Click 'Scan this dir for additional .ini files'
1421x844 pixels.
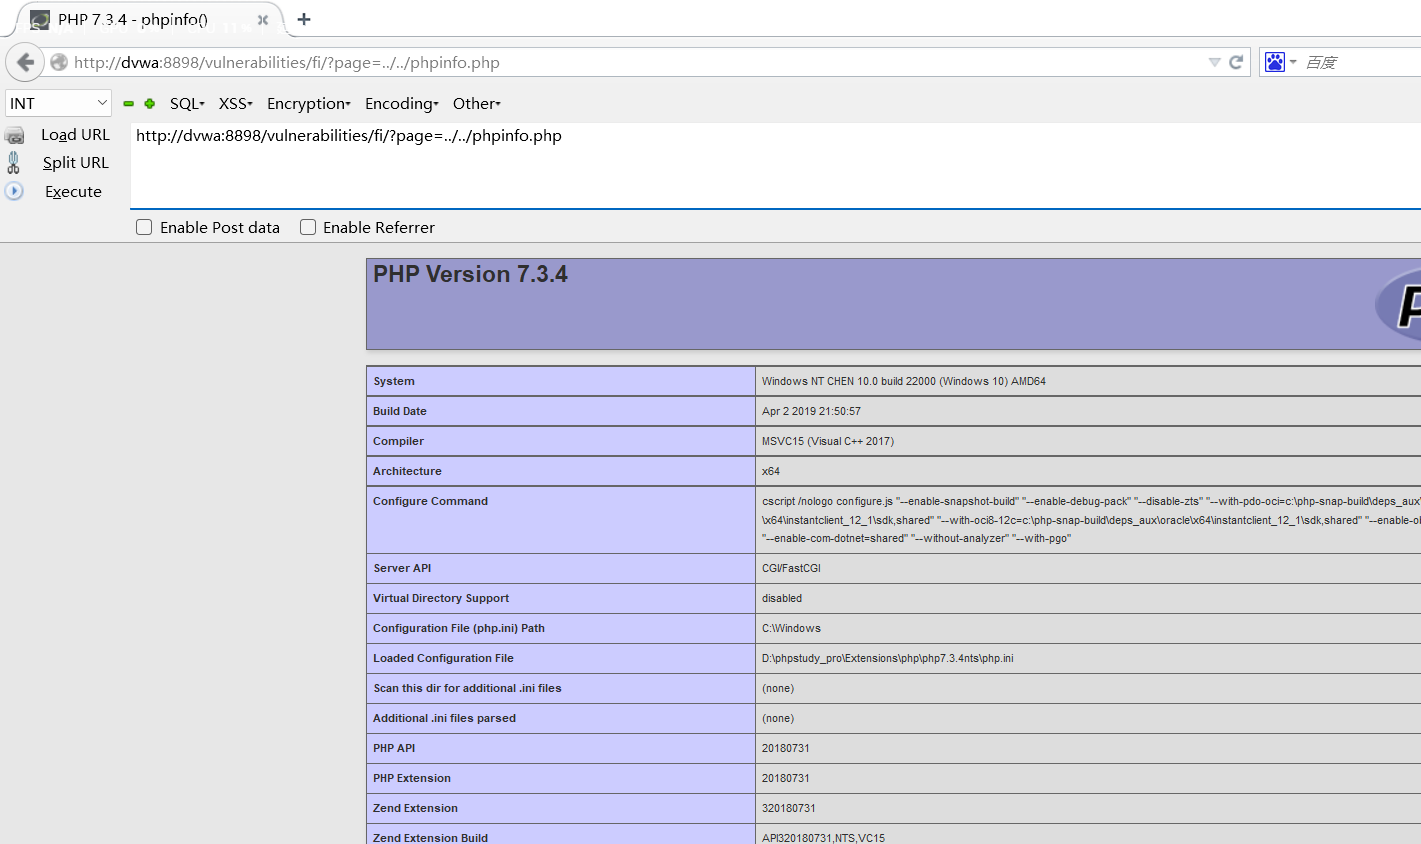click(467, 688)
